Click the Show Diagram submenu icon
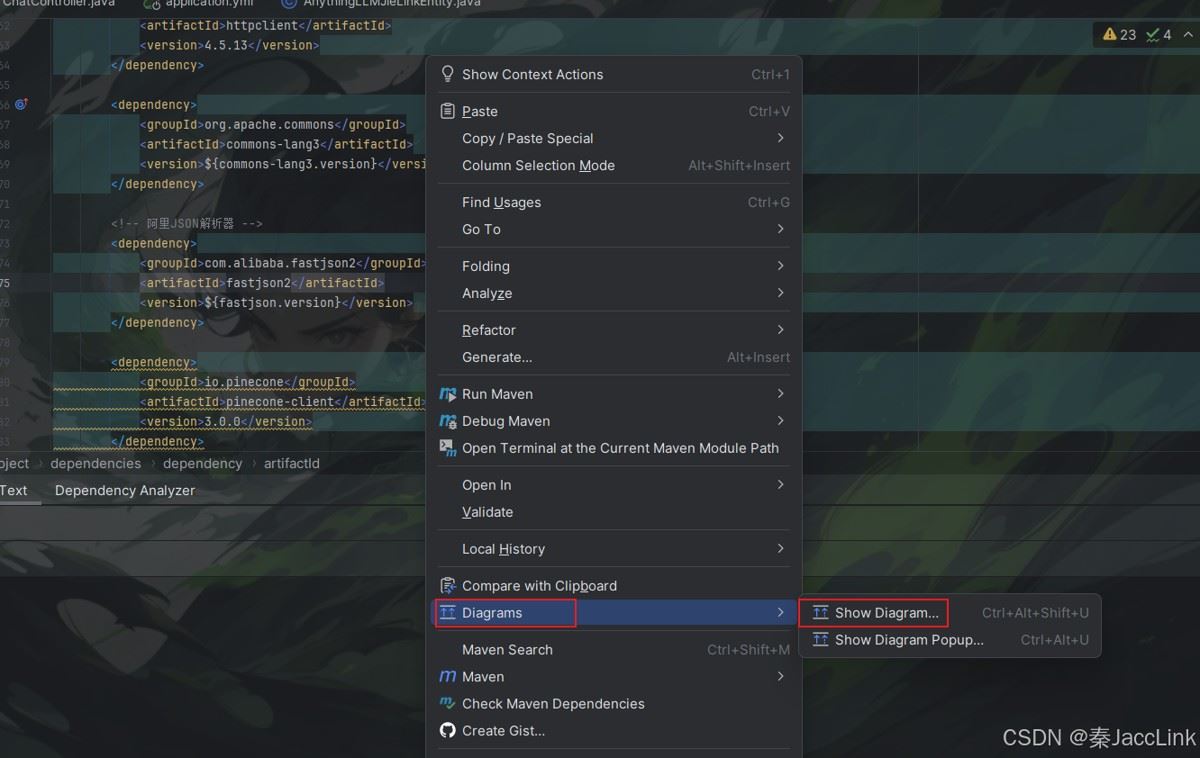1200x758 pixels. click(x=820, y=612)
